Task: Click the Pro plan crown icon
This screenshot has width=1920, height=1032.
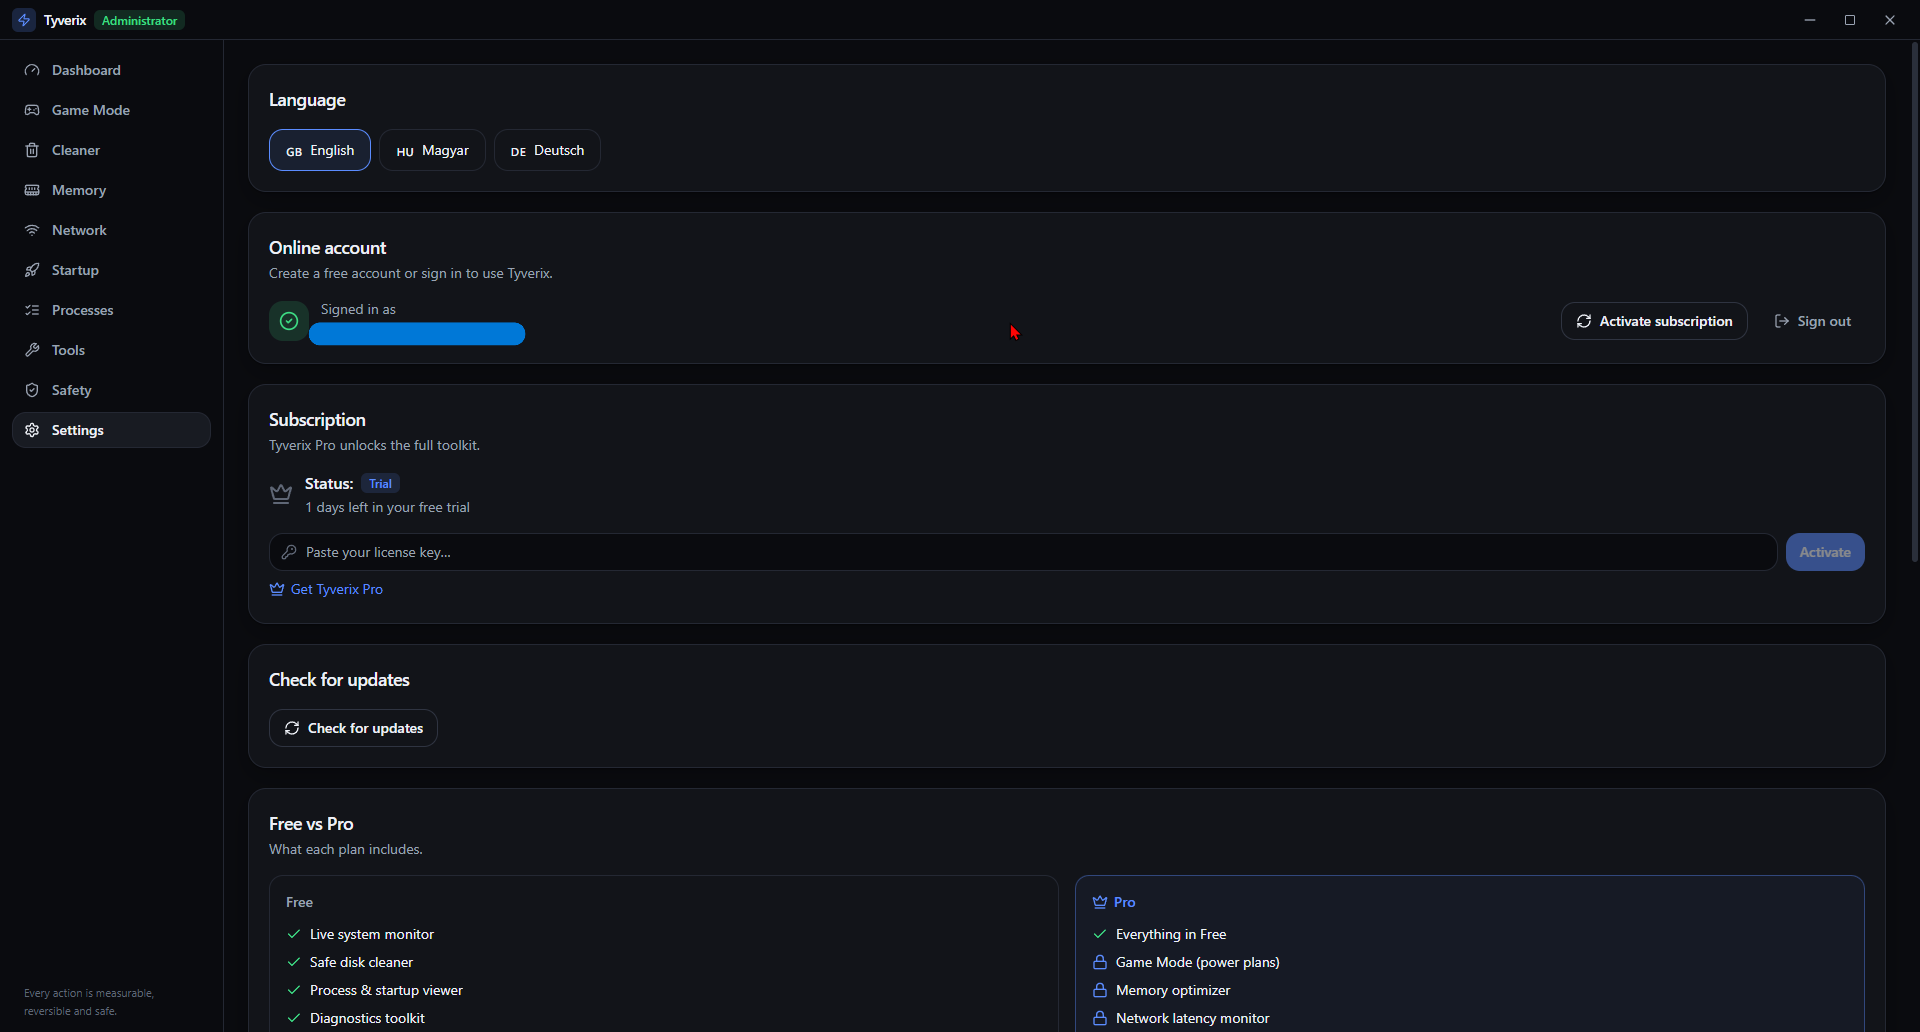Action: tap(1100, 902)
